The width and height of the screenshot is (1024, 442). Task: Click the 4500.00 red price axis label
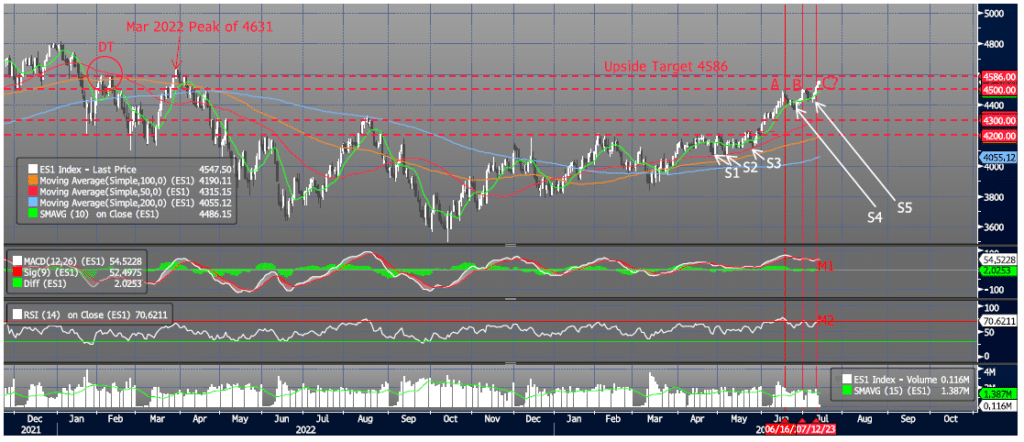click(999, 89)
